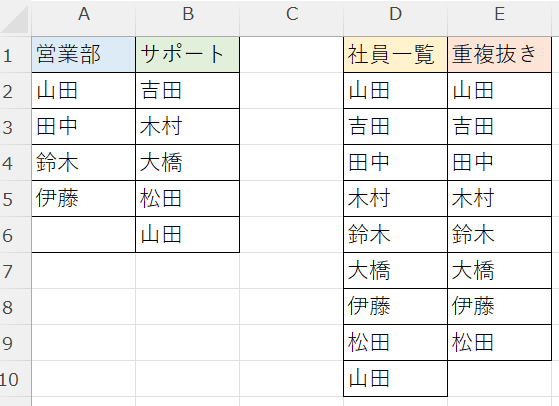Click the サポート header cell
This screenshot has height=406, width=559.
[188, 55]
